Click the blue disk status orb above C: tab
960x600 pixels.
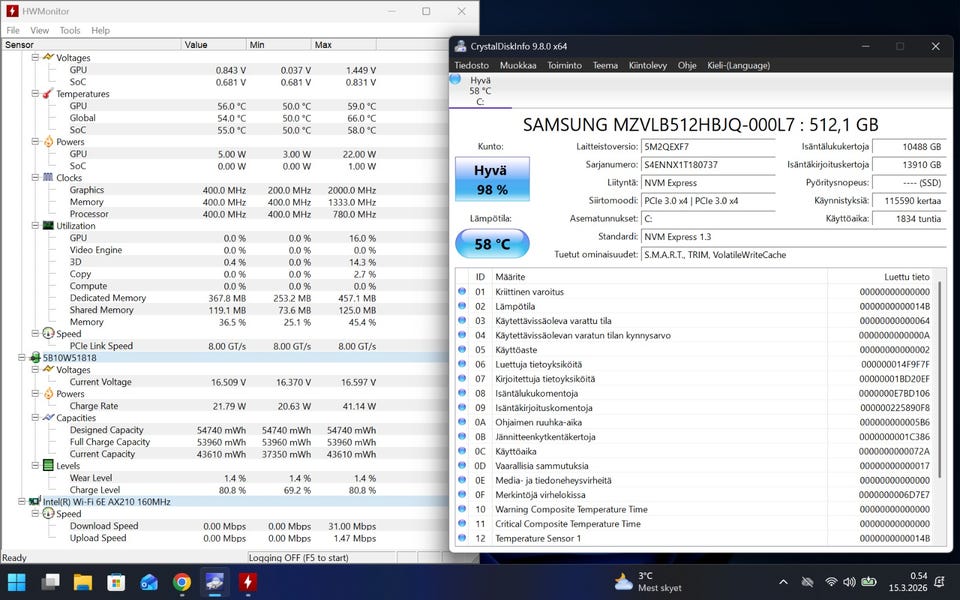pyautogui.click(x=455, y=79)
